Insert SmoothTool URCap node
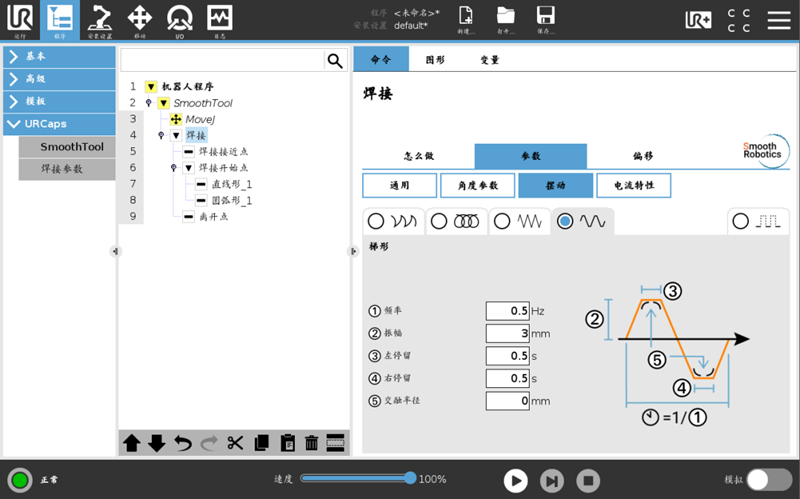The width and height of the screenshot is (800, 499). [67, 147]
